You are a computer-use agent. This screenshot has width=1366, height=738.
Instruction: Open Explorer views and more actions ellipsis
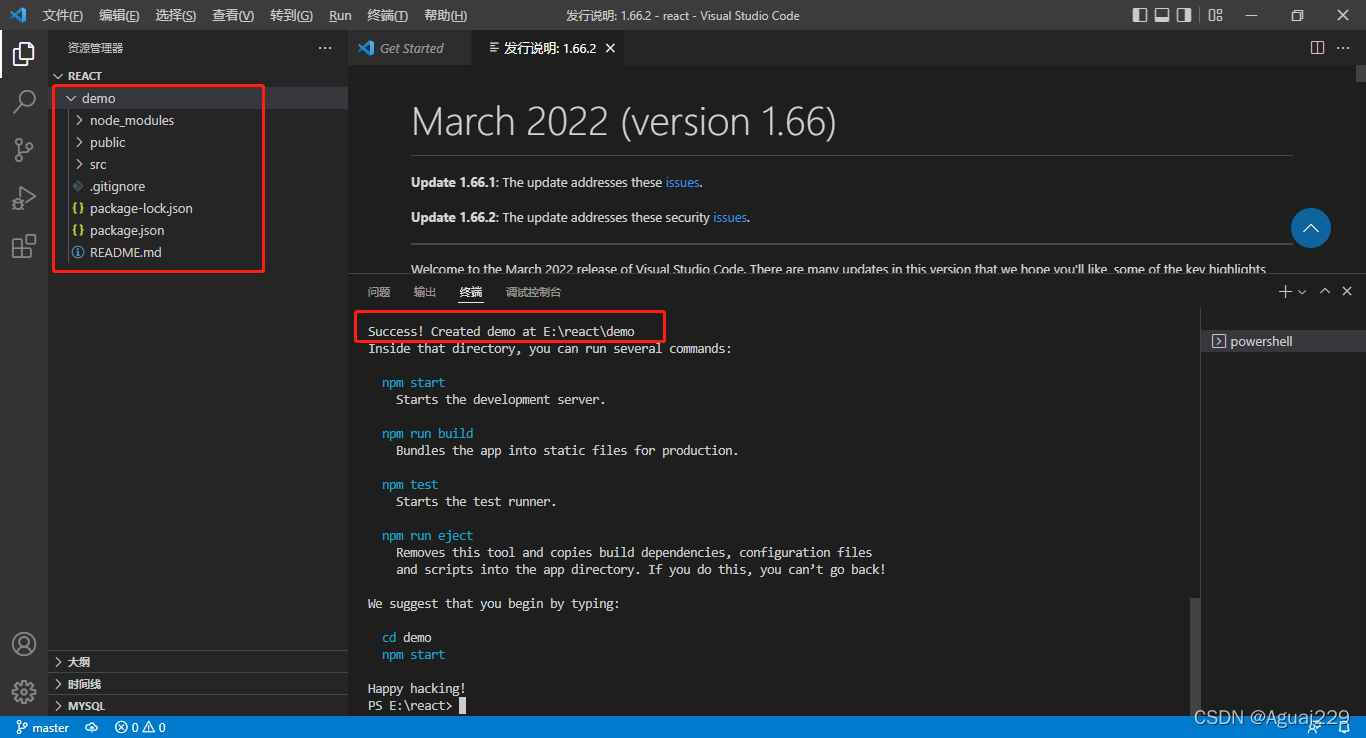(325, 48)
